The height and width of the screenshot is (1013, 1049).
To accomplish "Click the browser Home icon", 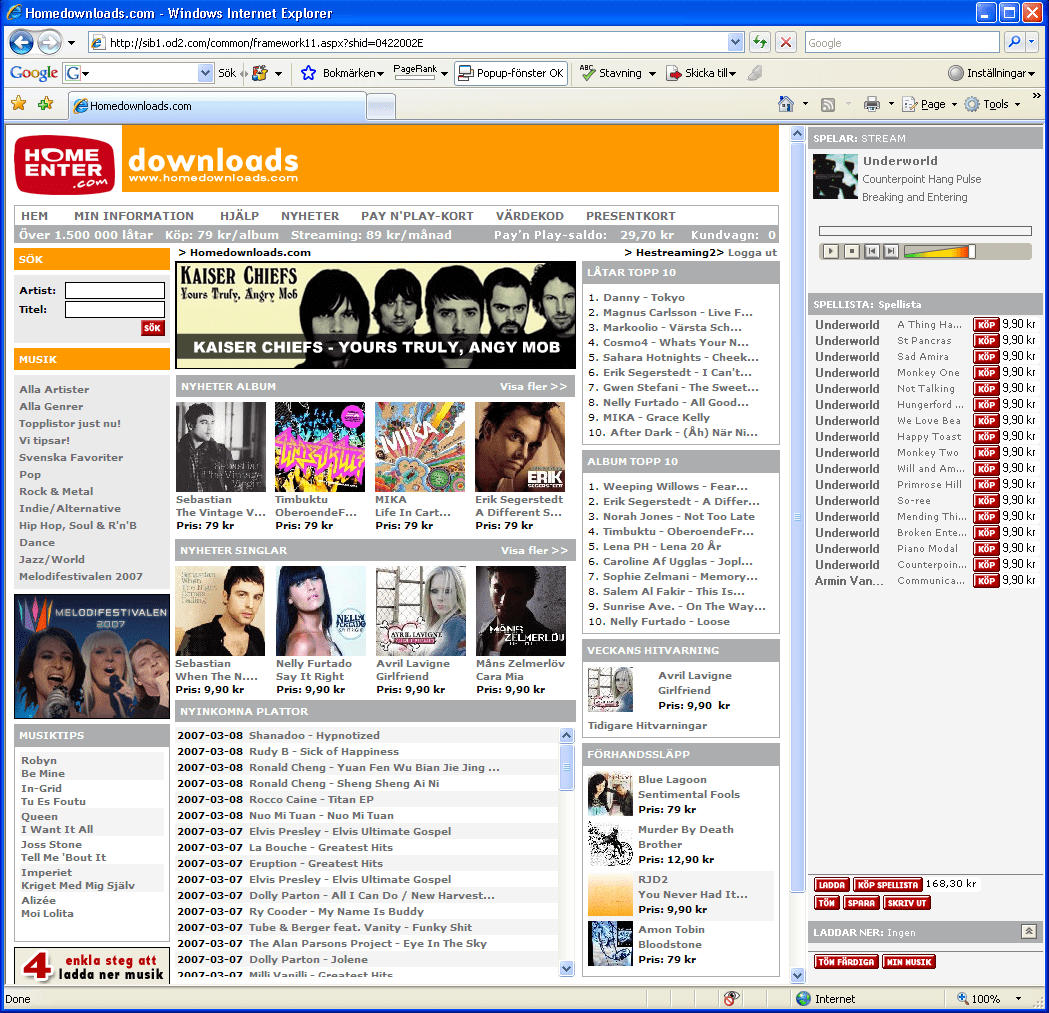I will [786, 104].
